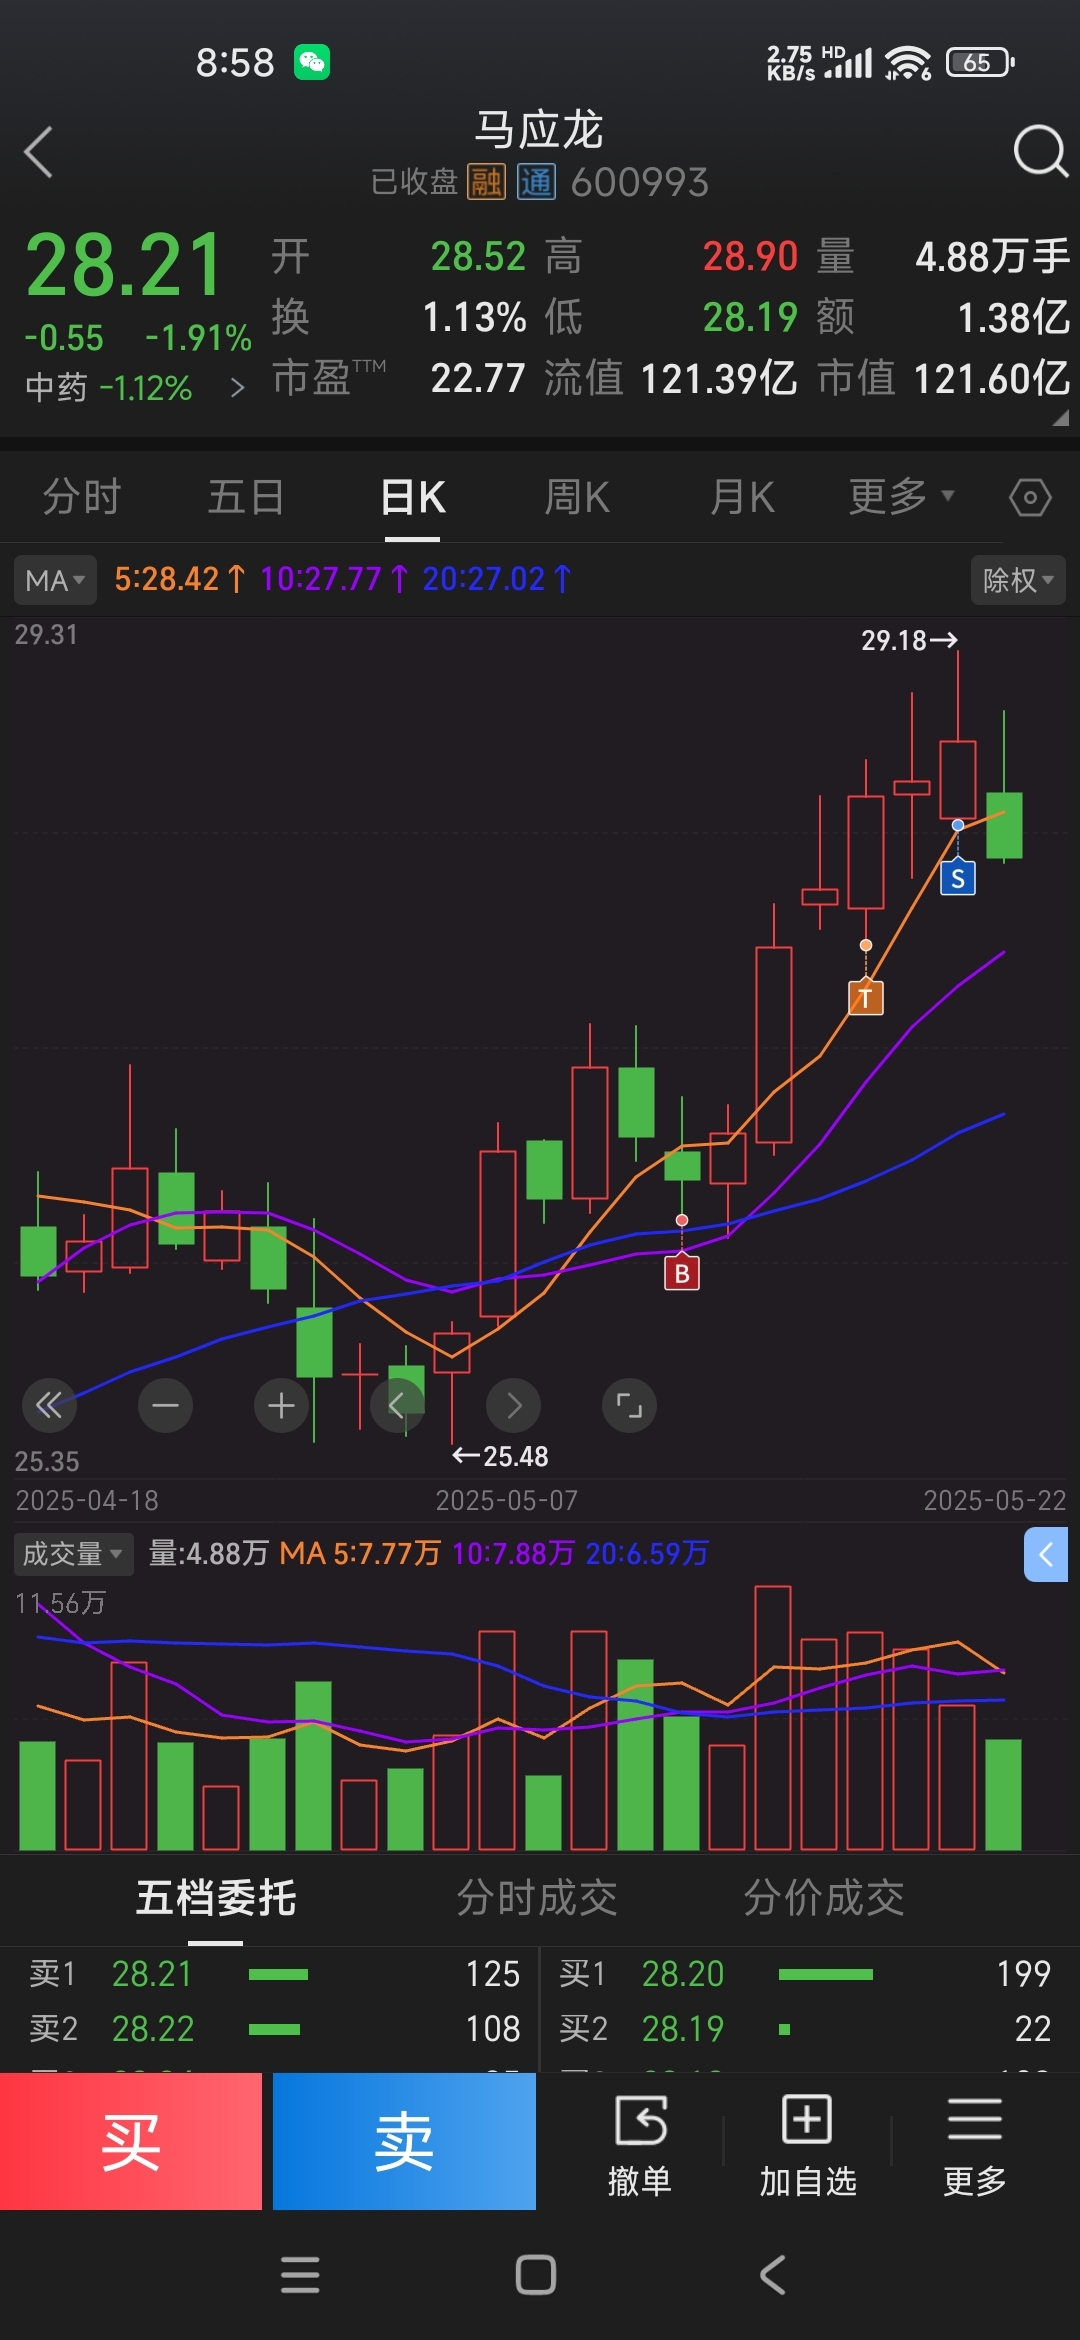Image resolution: width=1080 pixels, height=2340 pixels.
Task: Switch to 月K monthly tab
Action: coord(743,496)
